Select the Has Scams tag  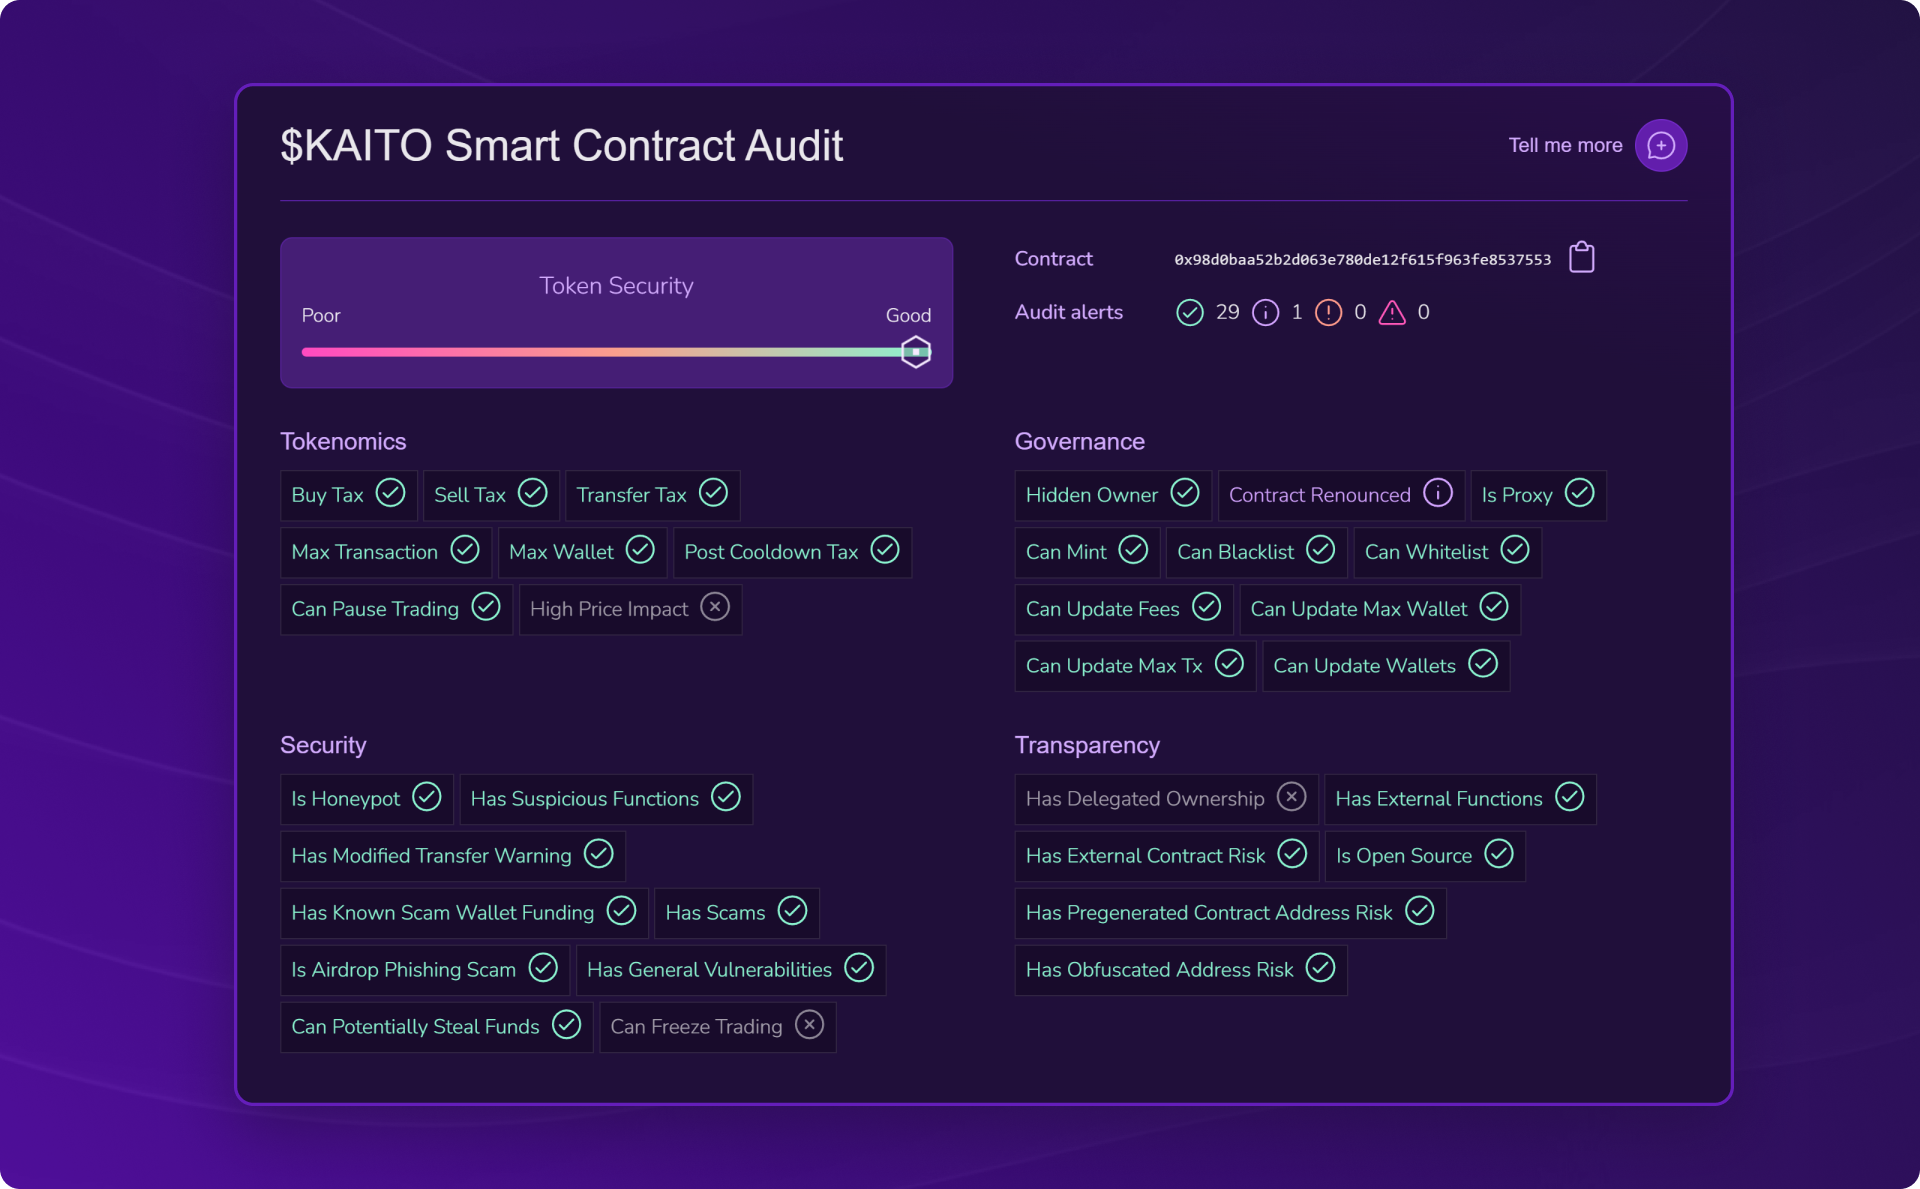(735, 913)
